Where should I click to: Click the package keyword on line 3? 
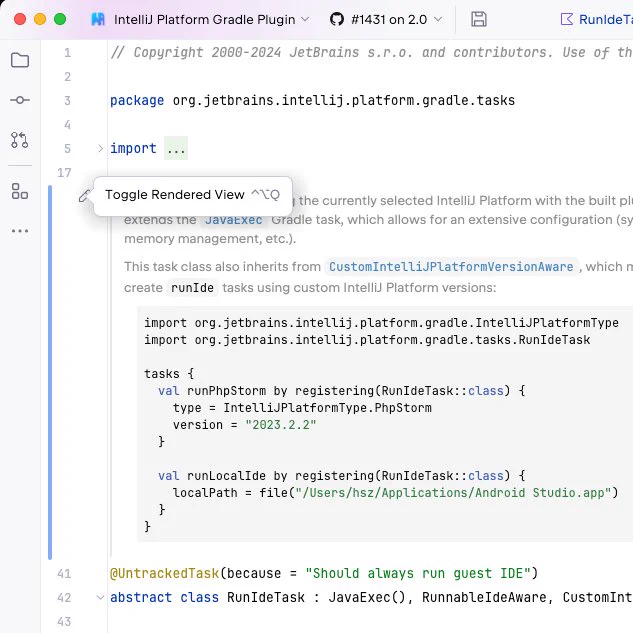click(x=137, y=101)
